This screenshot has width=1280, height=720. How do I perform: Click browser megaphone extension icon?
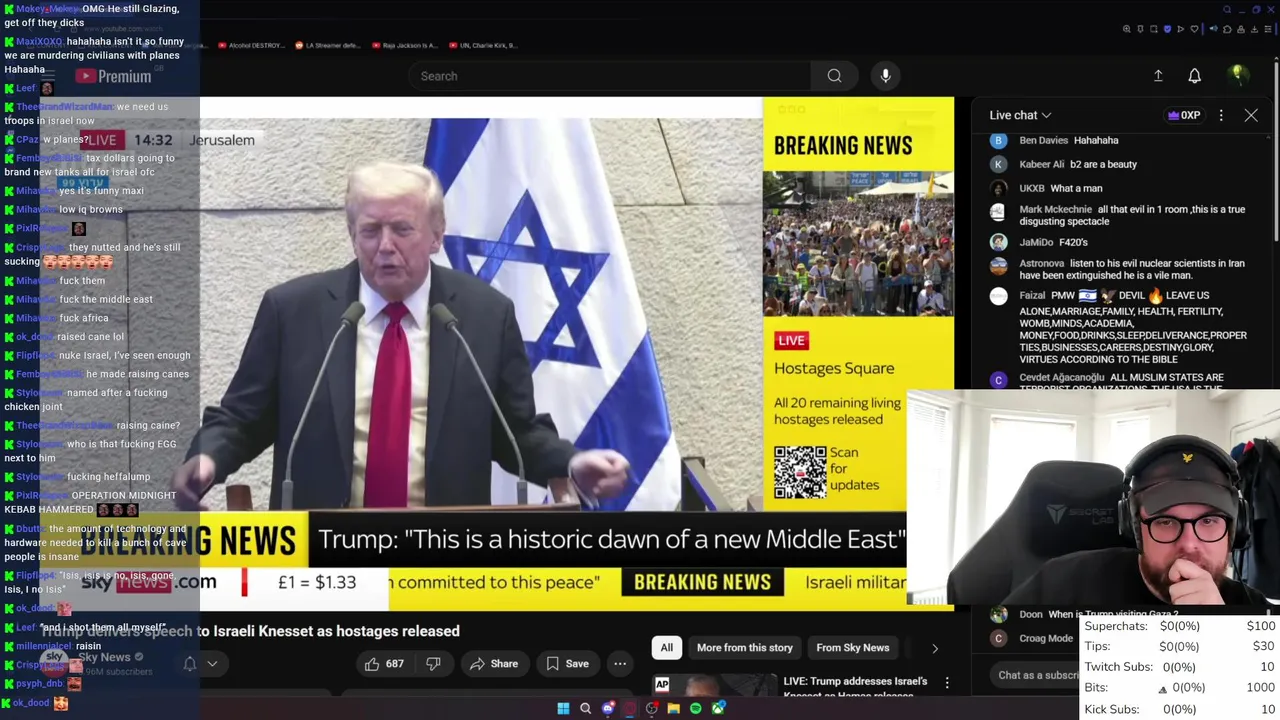tap(1214, 29)
